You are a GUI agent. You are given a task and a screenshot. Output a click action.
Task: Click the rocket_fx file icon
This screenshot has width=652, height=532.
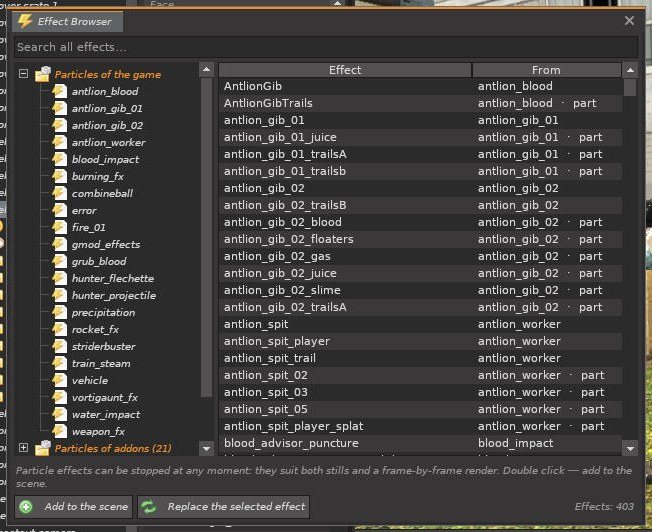point(59,329)
